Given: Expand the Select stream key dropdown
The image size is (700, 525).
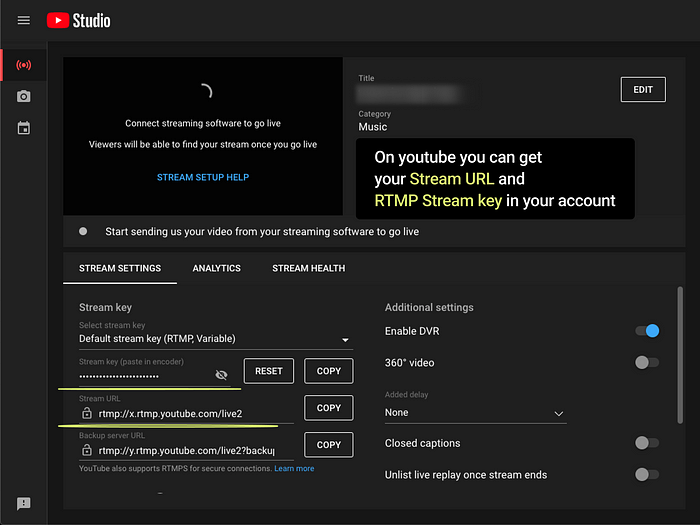Looking at the screenshot, I should click(x=216, y=339).
